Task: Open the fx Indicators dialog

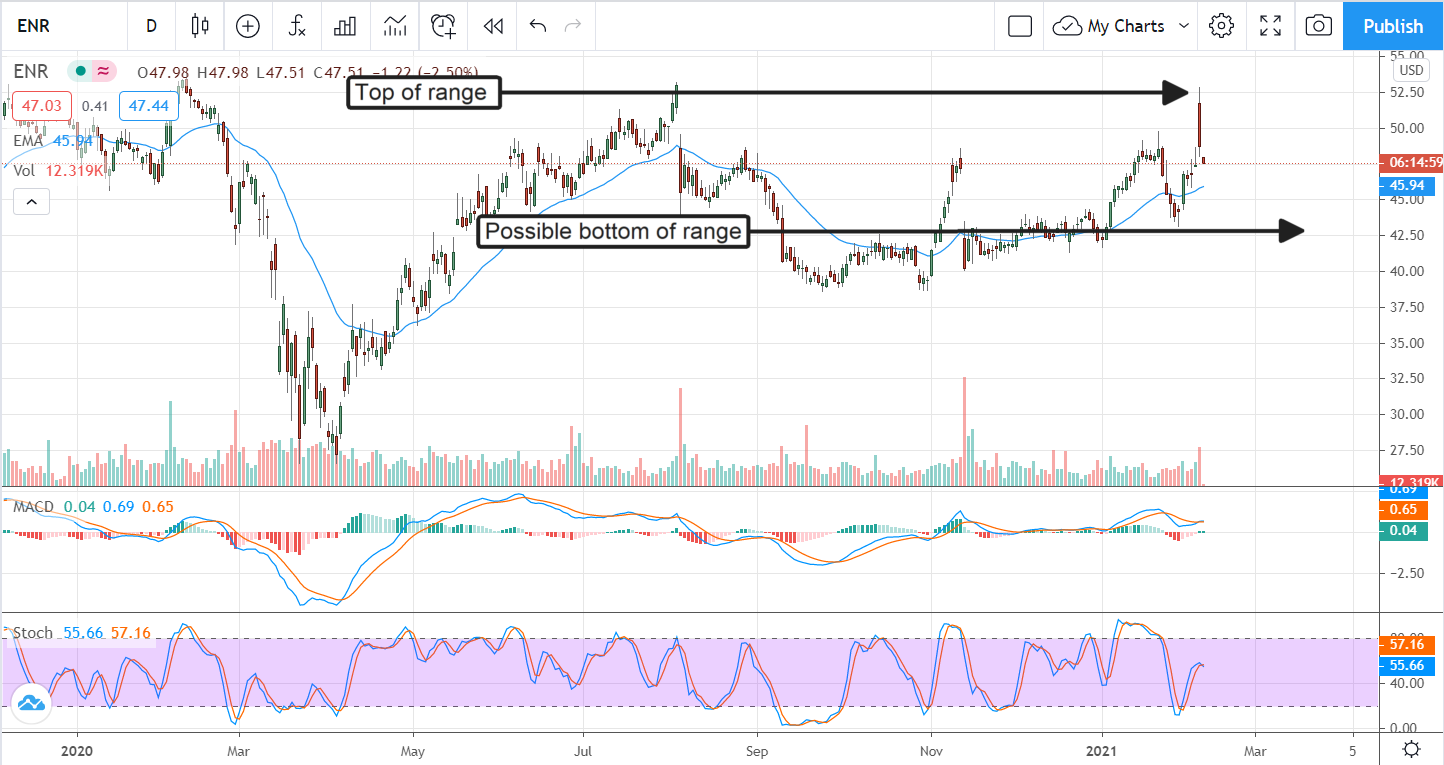Action: point(297,26)
